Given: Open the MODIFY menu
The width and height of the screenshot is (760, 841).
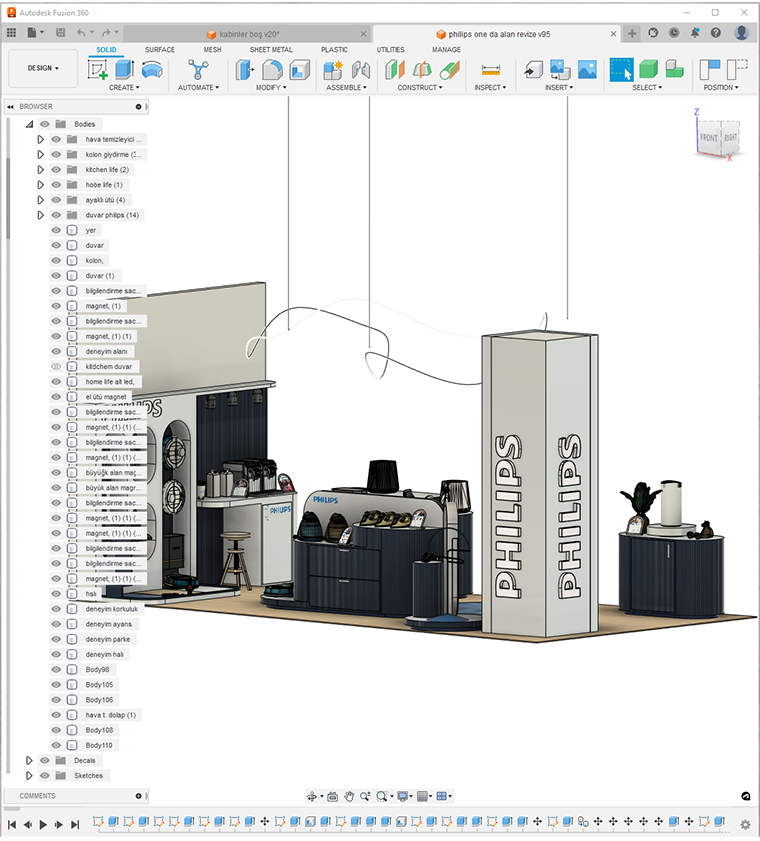Looking at the screenshot, I should pos(272,88).
